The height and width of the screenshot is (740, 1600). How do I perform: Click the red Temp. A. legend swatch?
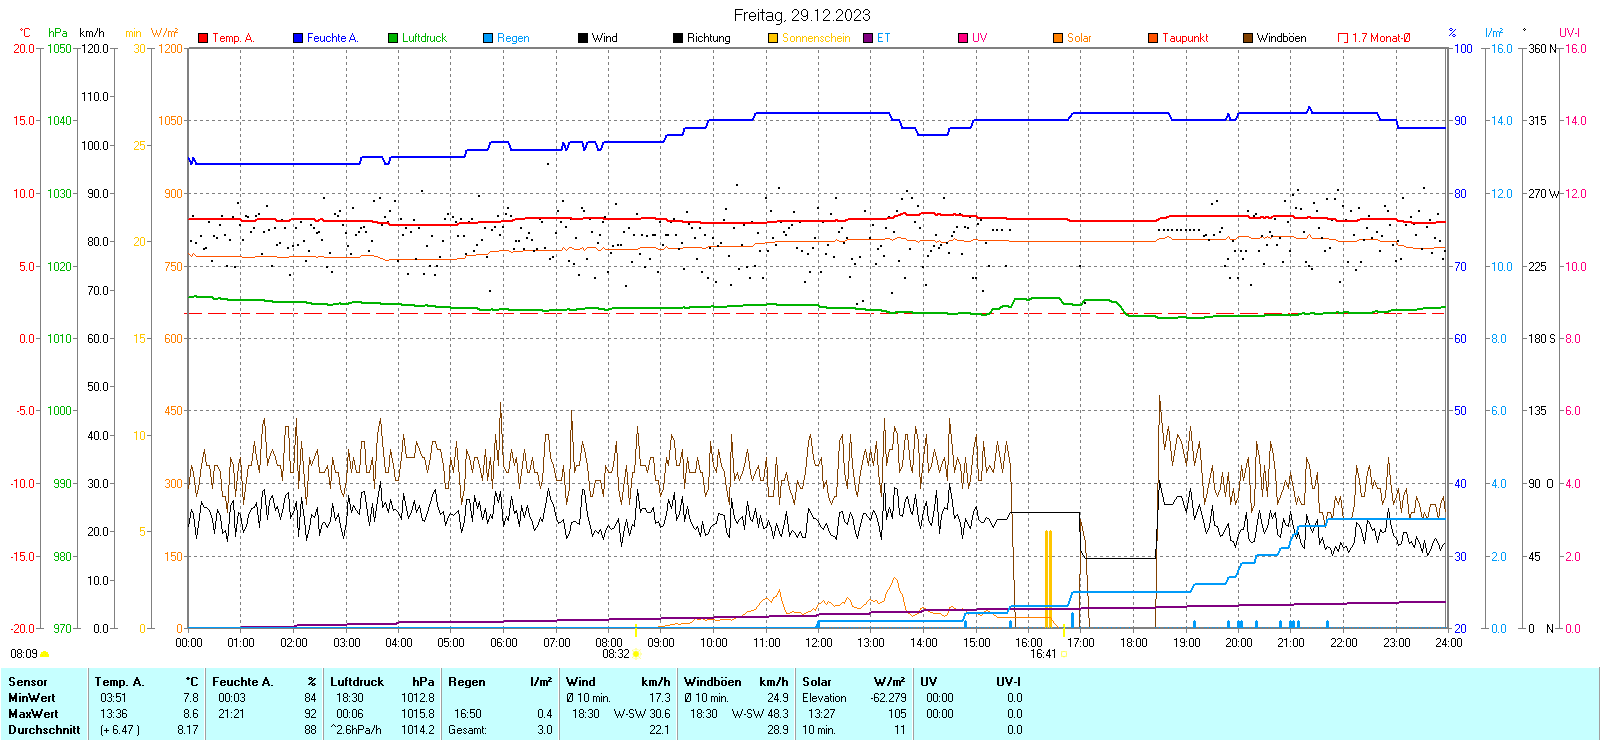[x=203, y=38]
